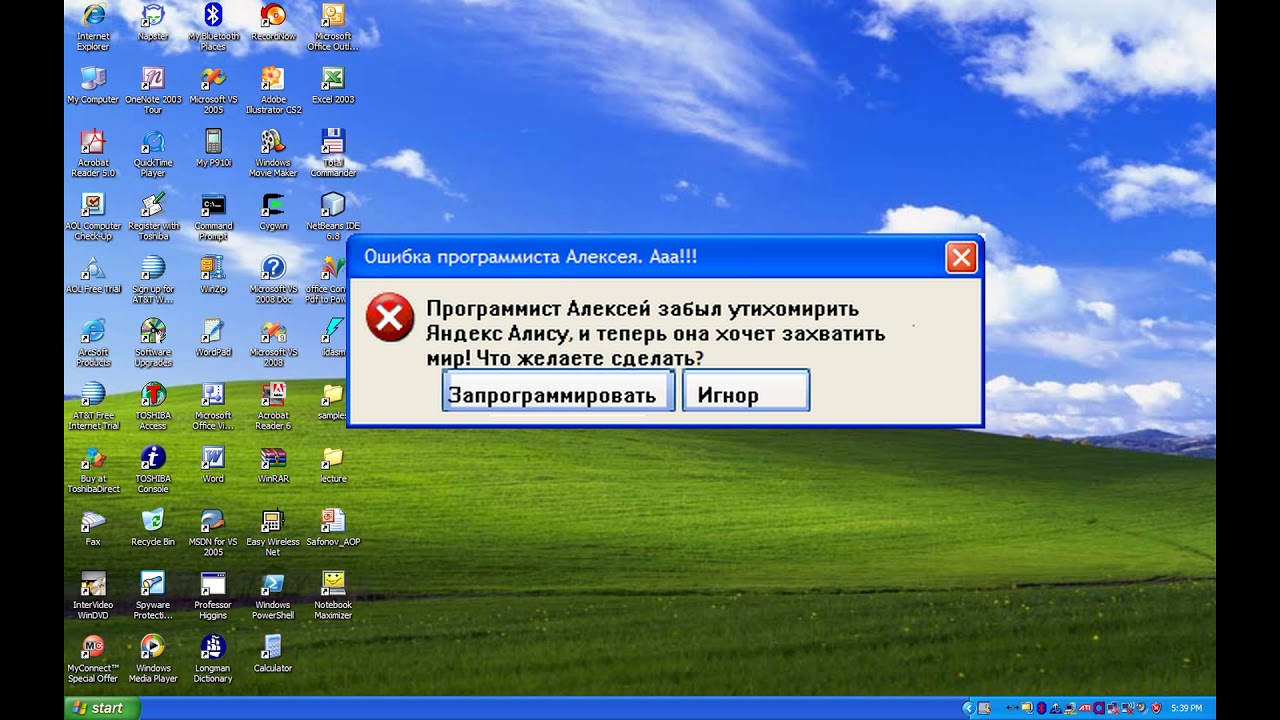This screenshot has width=1280, height=720.
Task: Close the Ошибка программиста Алексея dialog
Action: click(961, 258)
